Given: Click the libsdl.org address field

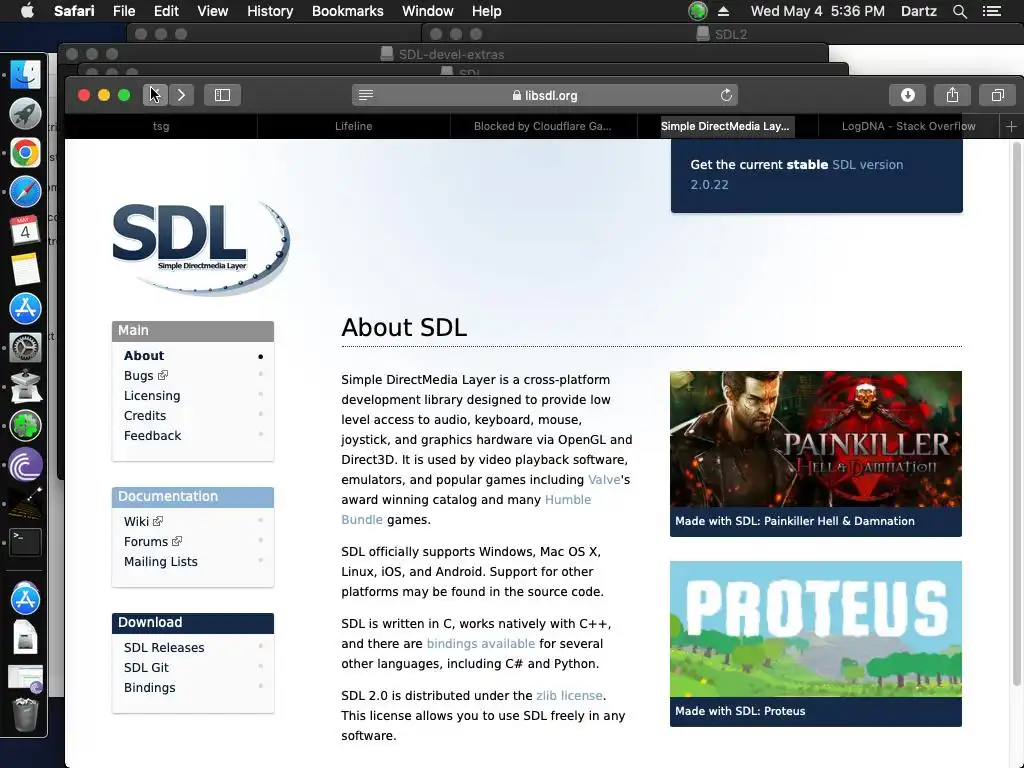Looking at the screenshot, I should (x=545, y=95).
